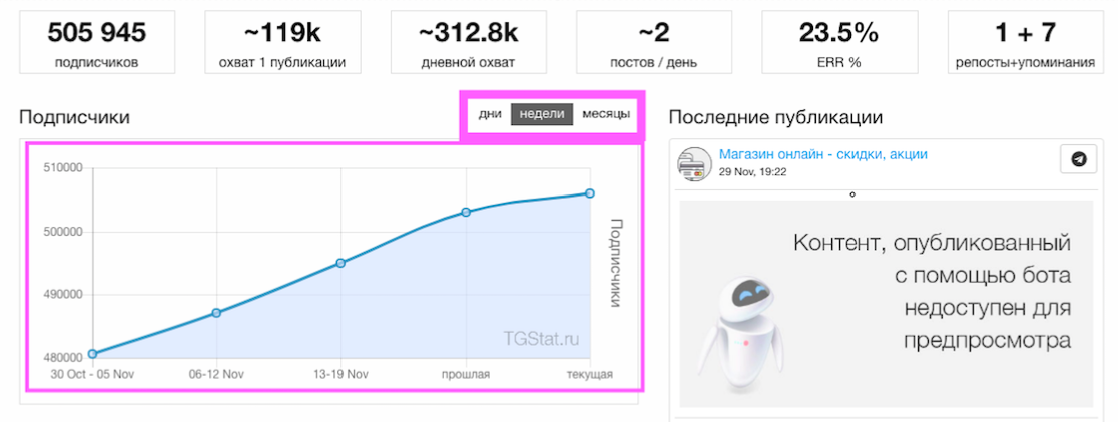Viewport: 1118px width, 422px height.
Task: Click the post timestamp 29 Nov, 19:22
Action: click(752, 172)
